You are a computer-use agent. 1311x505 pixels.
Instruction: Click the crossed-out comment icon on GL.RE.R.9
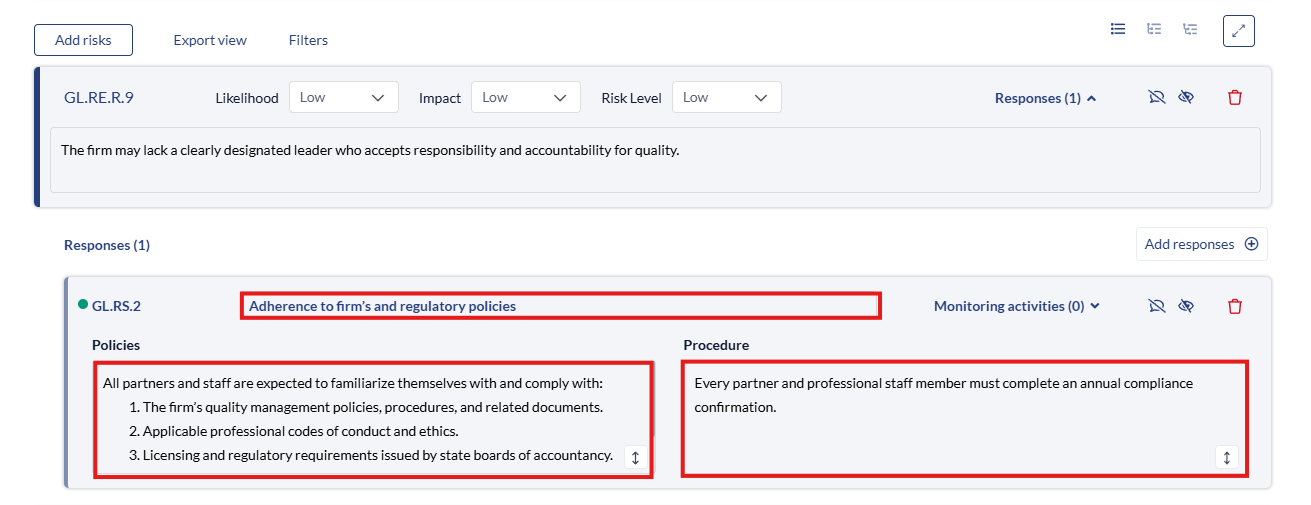point(1157,98)
